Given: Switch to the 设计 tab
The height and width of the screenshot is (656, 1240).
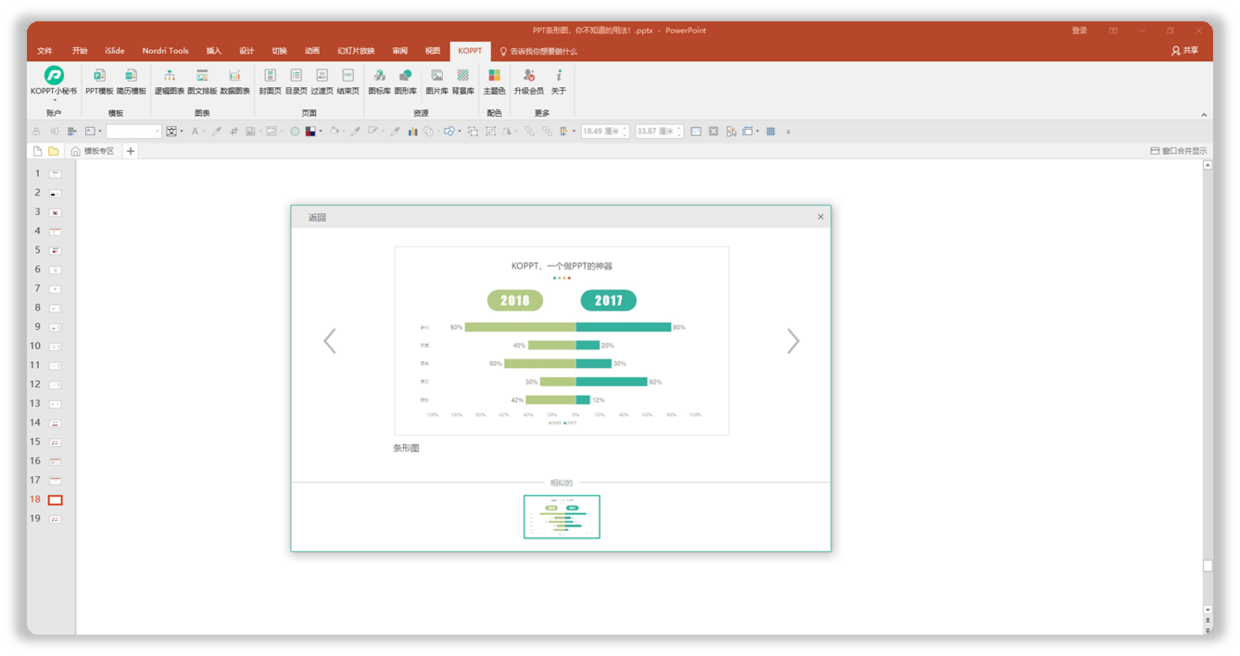Looking at the screenshot, I should click(247, 51).
